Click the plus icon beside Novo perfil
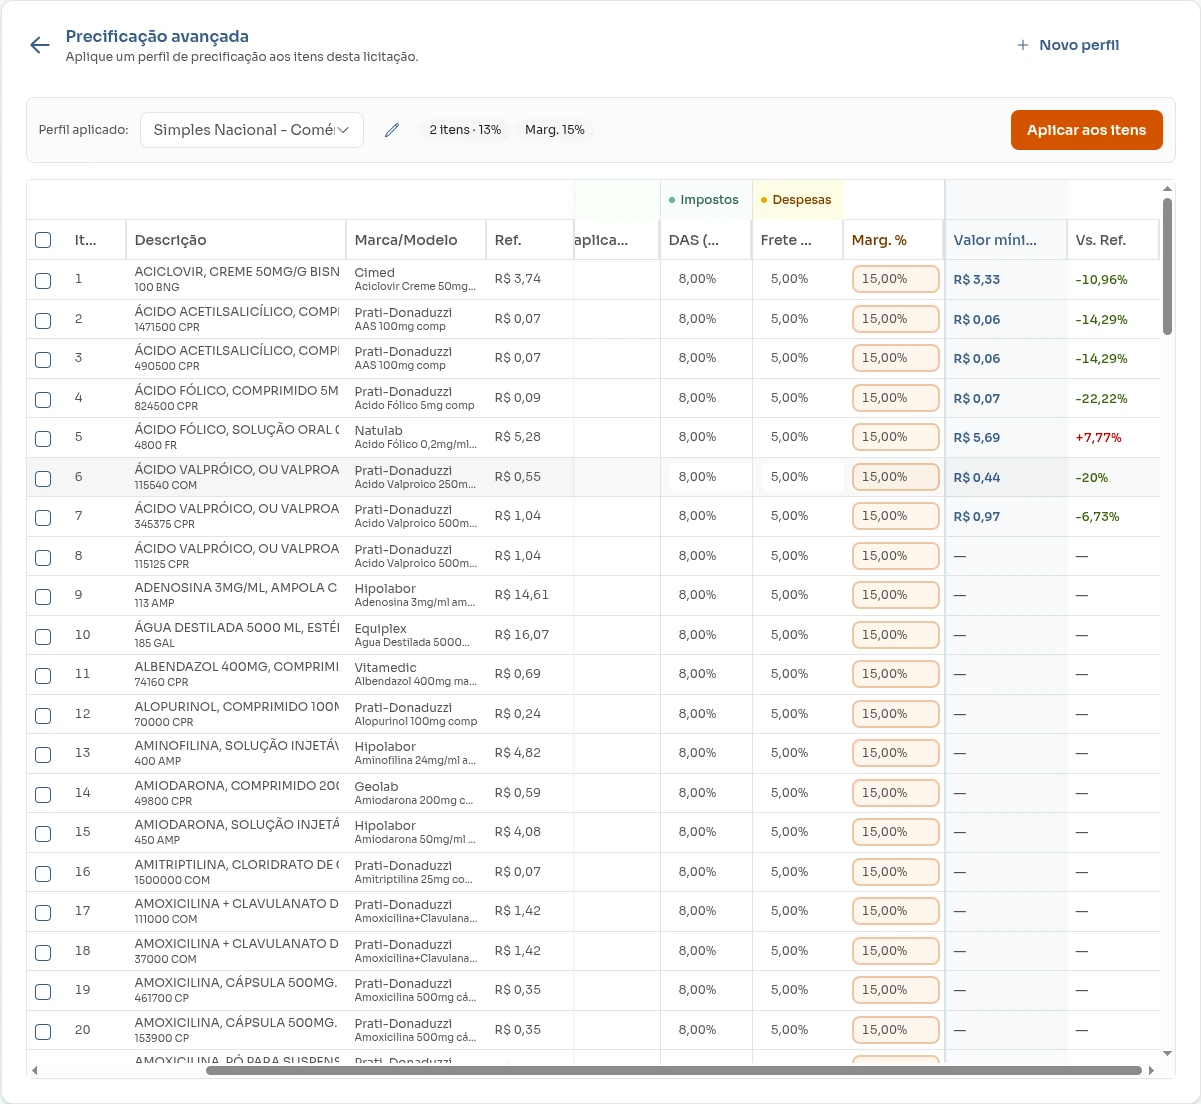Image resolution: width=1201 pixels, height=1104 pixels. (x=1022, y=45)
